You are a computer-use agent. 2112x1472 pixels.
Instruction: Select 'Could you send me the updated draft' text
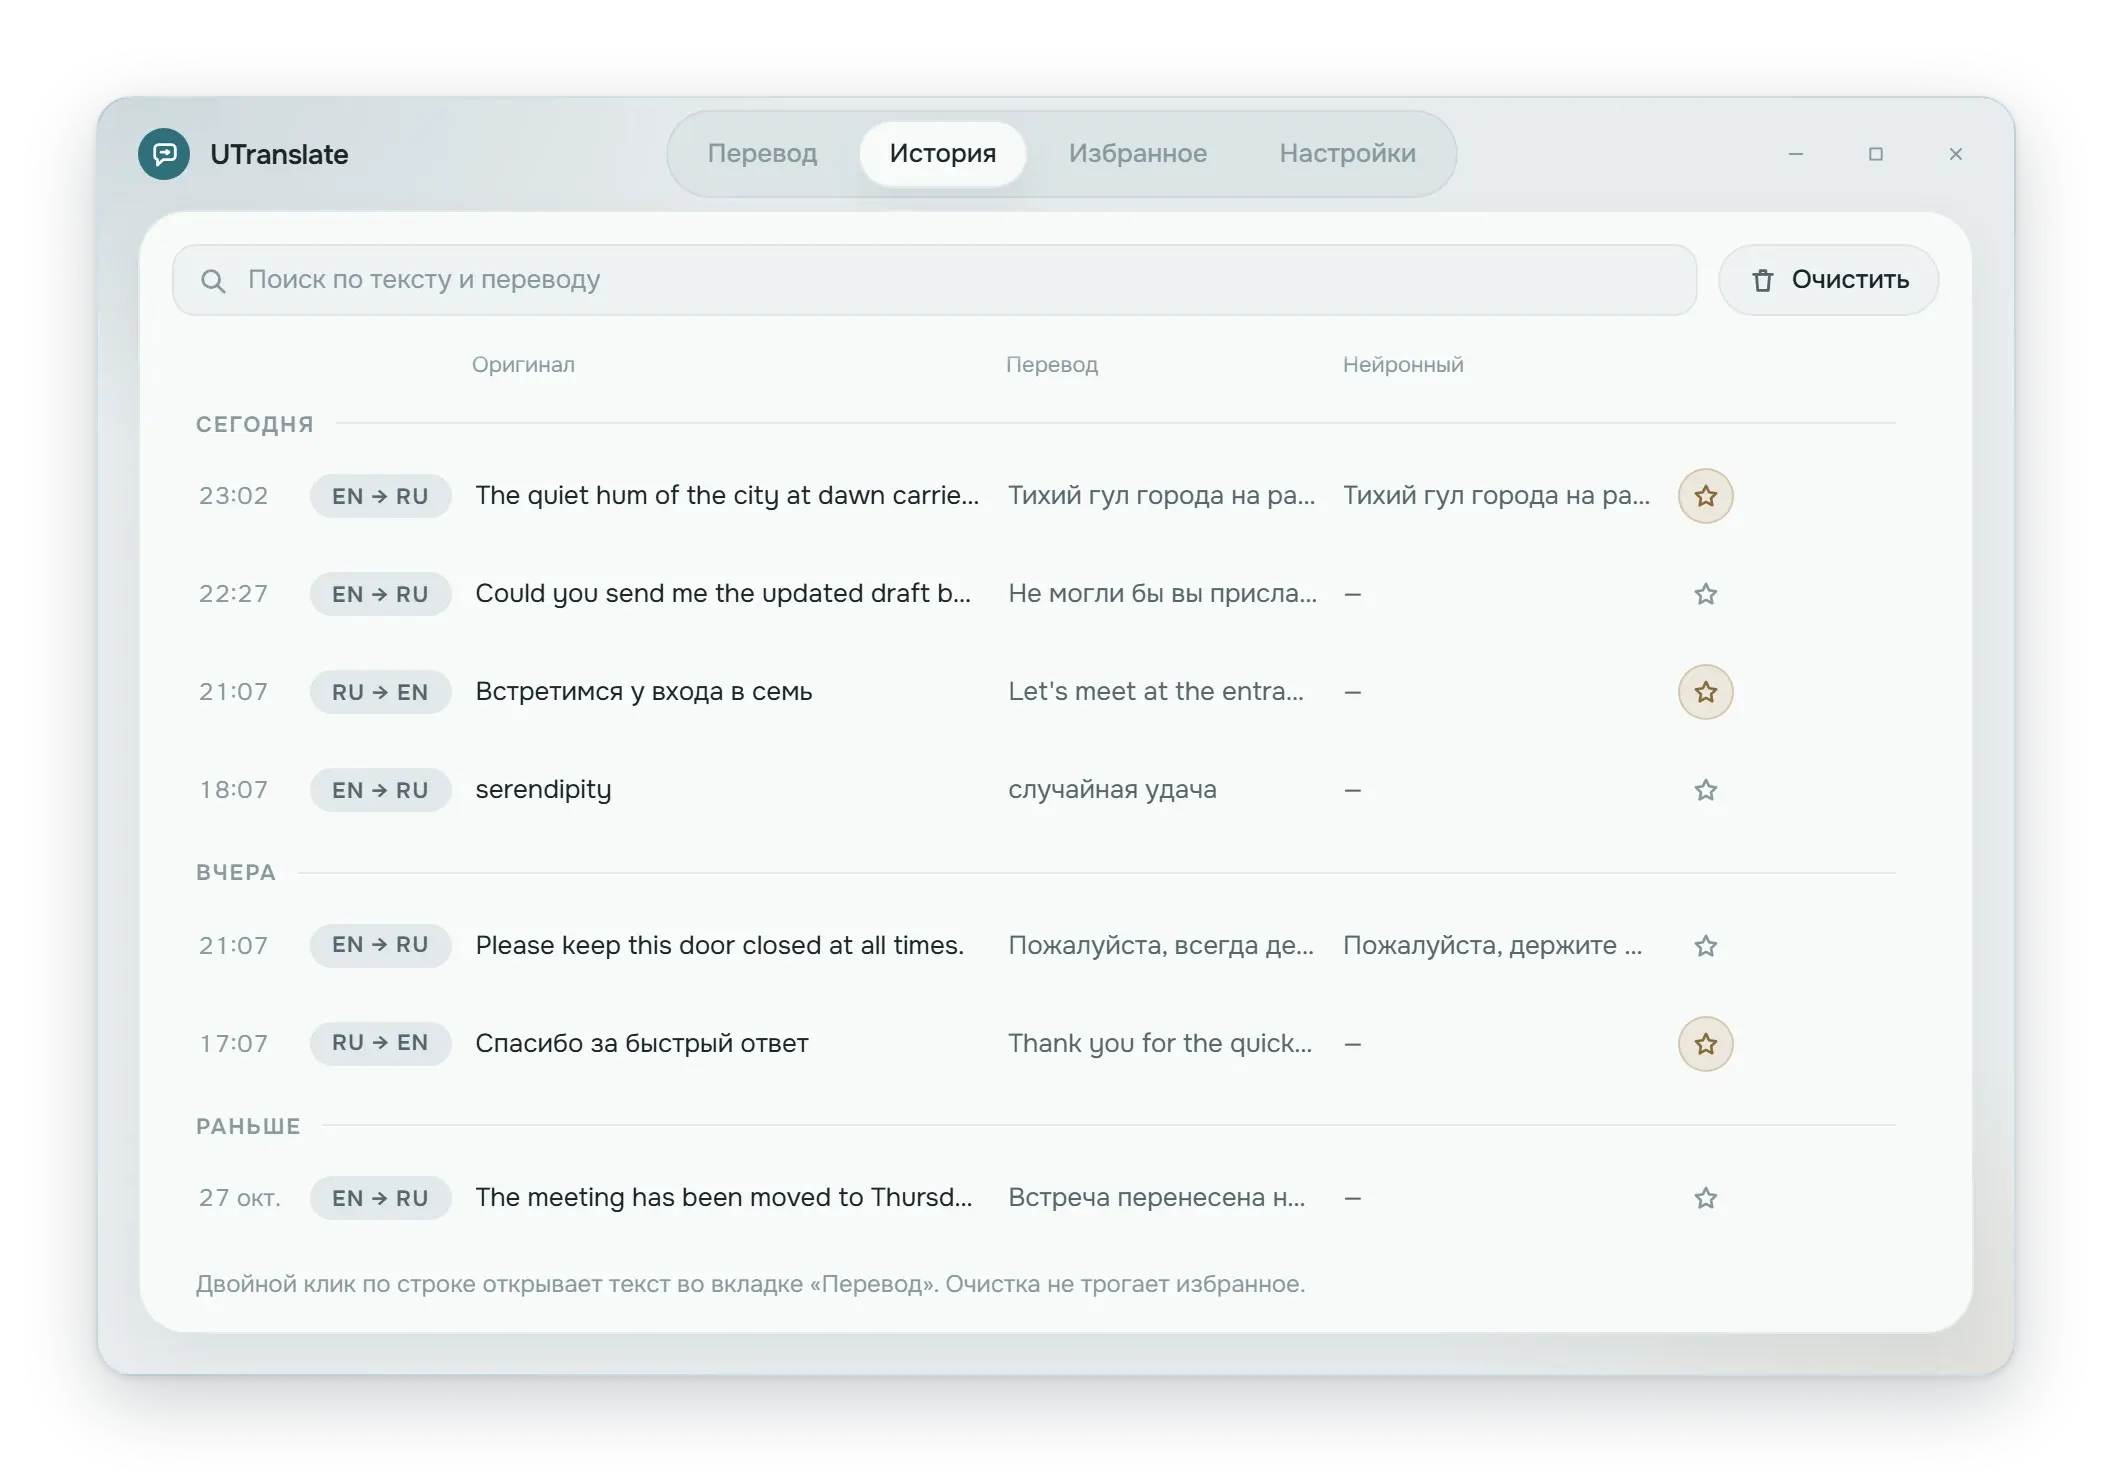click(723, 594)
